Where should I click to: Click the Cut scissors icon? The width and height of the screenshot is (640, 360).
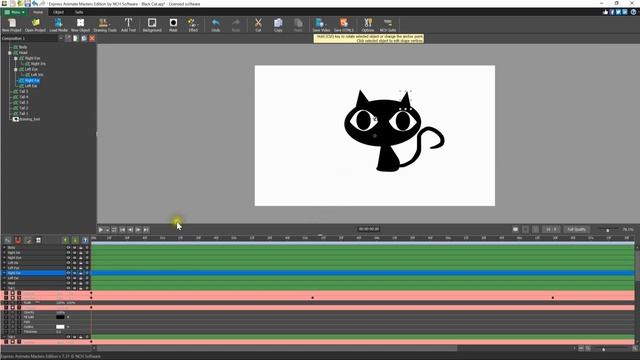tap(258, 24)
